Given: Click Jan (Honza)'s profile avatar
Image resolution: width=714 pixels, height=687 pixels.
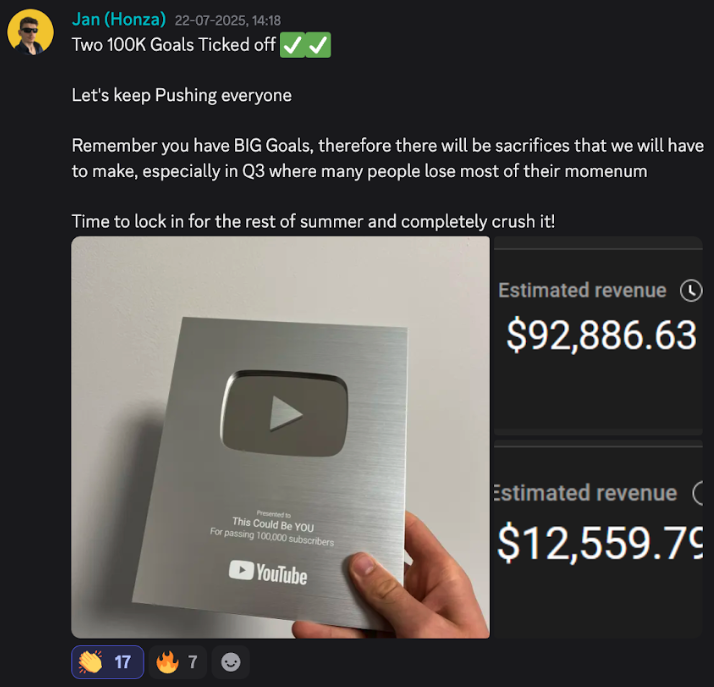Looking at the screenshot, I should pyautogui.click(x=31, y=32).
